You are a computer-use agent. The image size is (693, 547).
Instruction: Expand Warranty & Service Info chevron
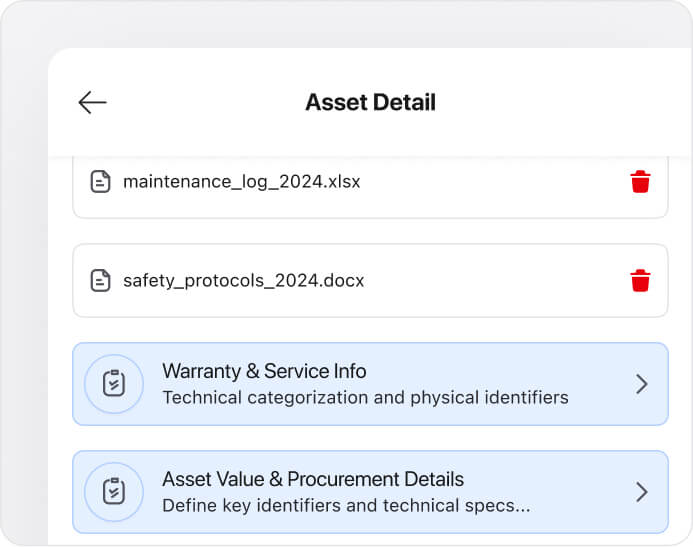(642, 384)
